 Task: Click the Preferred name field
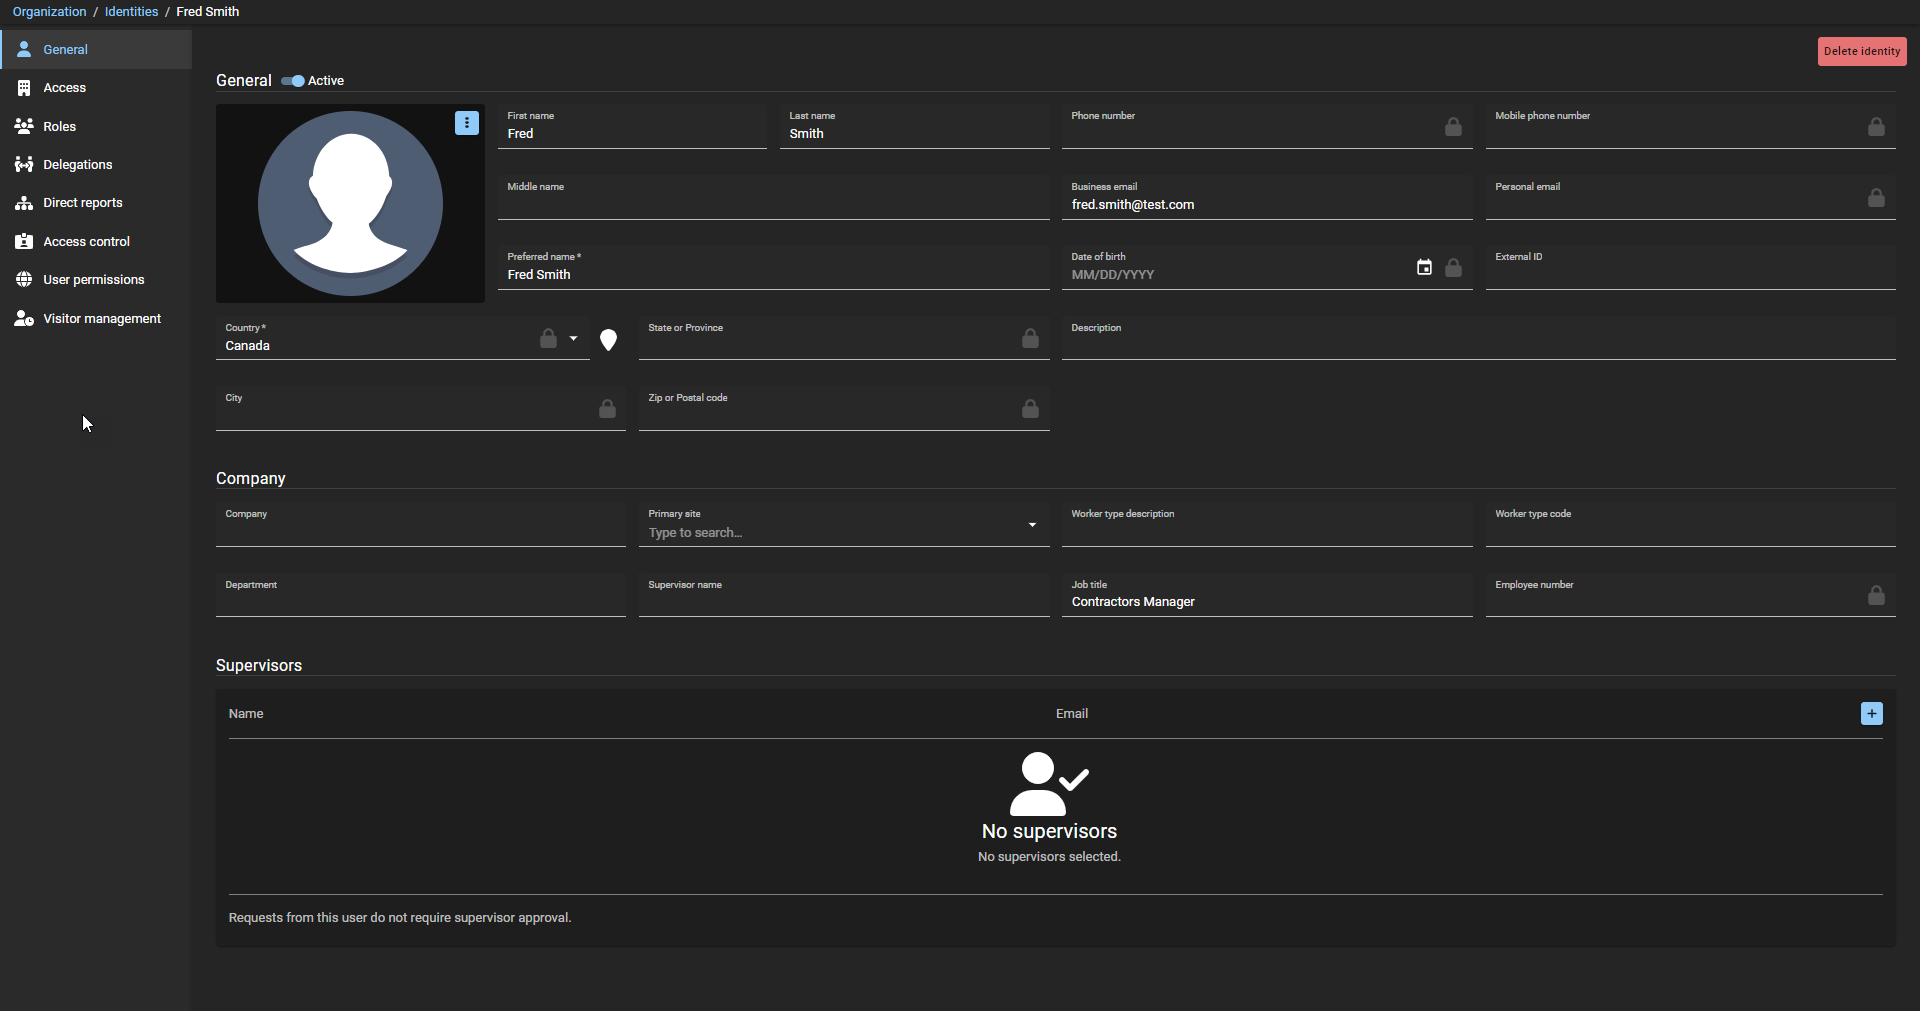pyautogui.click(x=773, y=268)
